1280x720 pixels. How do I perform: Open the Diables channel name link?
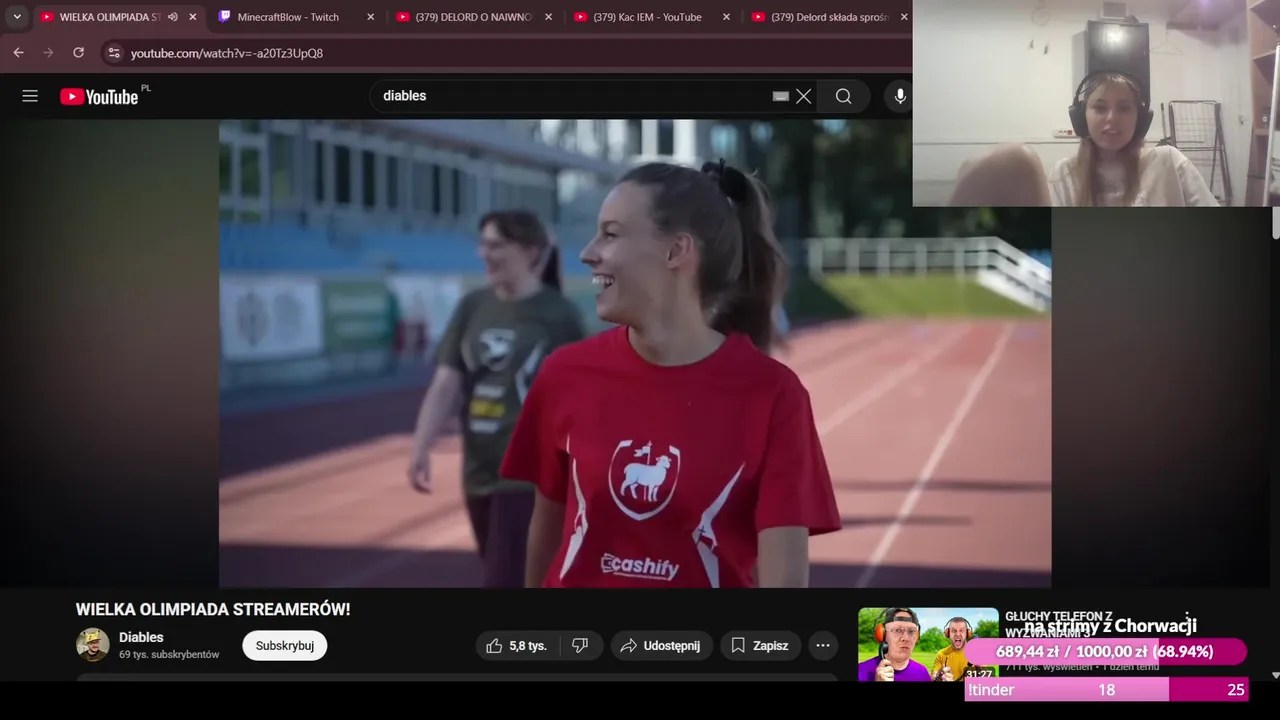[x=141, y=637]
